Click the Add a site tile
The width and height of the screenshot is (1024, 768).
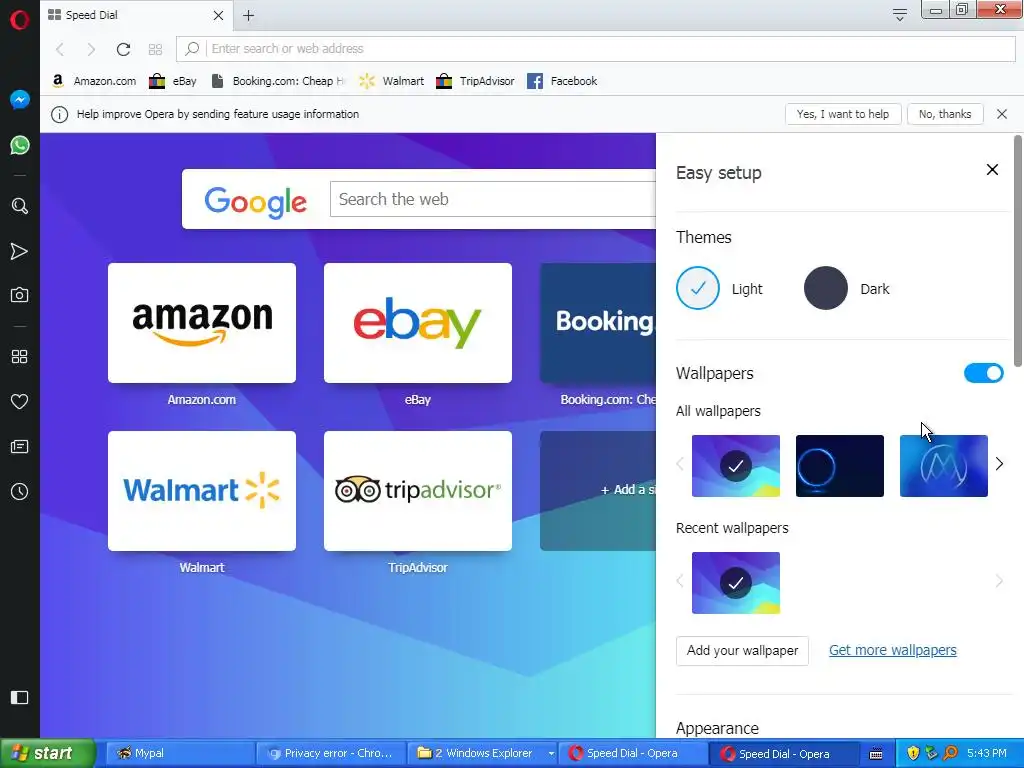coord(598,491)
